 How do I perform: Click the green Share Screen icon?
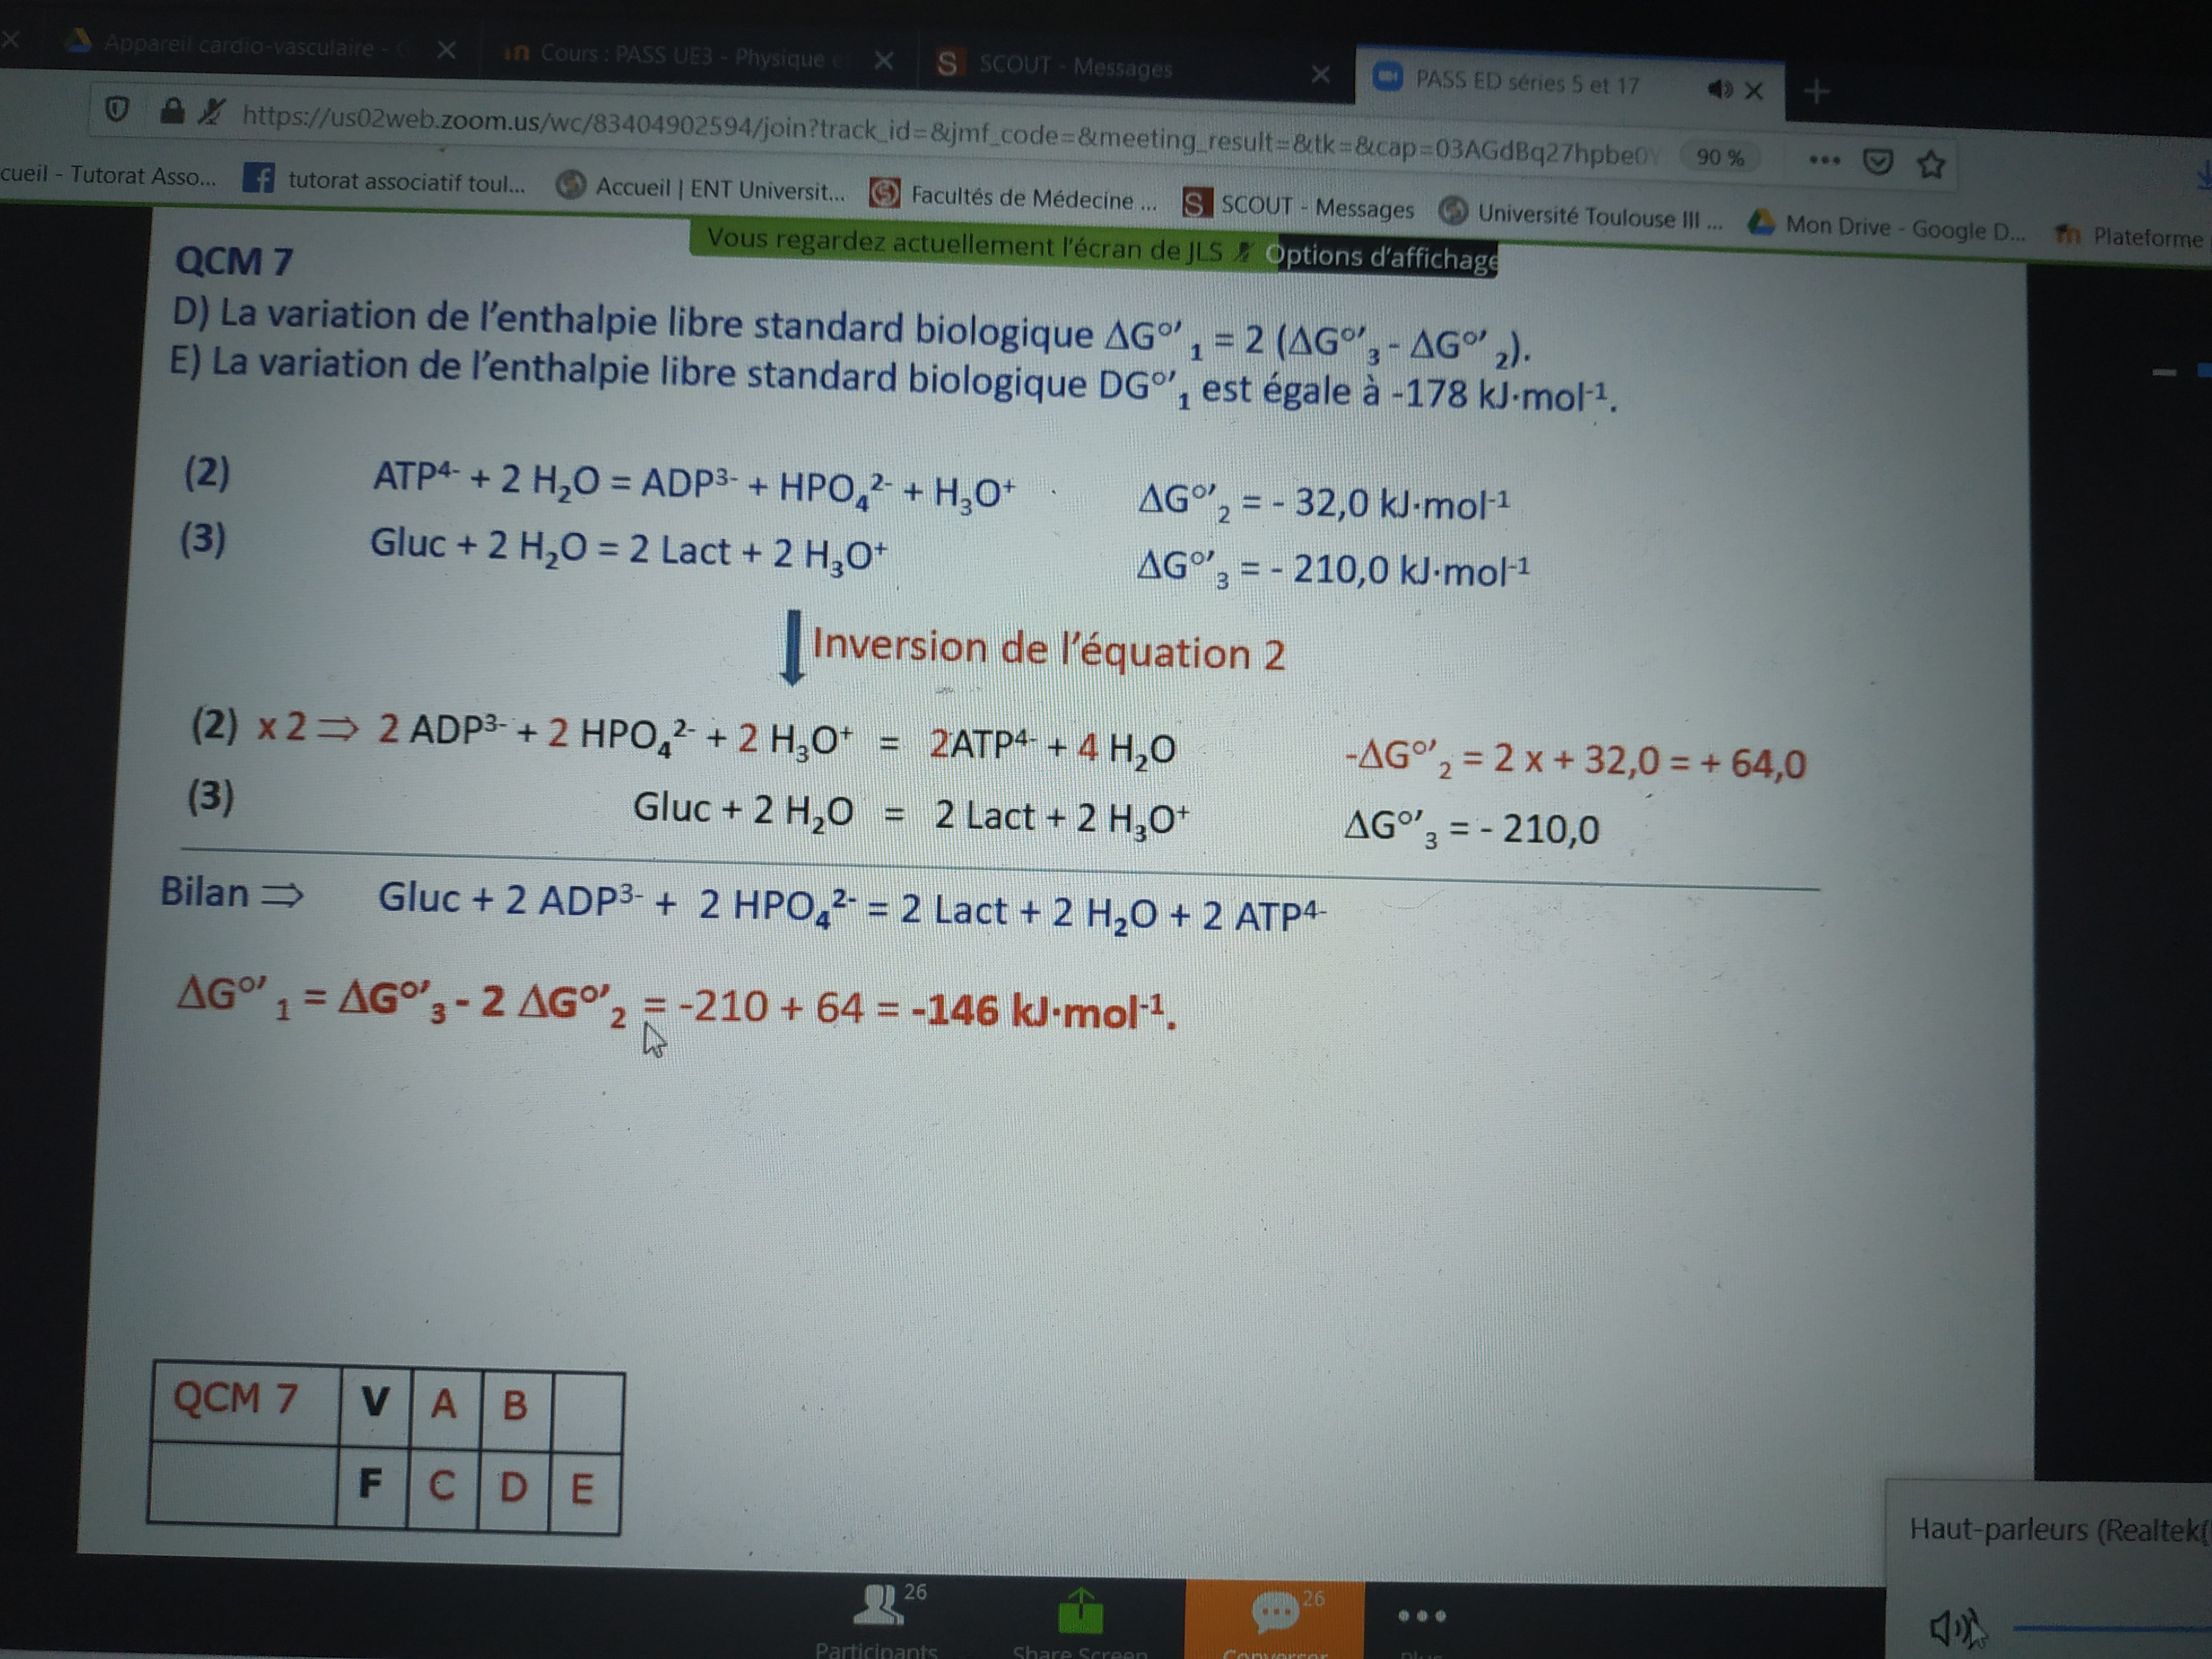click(x=1080, y=1611)
